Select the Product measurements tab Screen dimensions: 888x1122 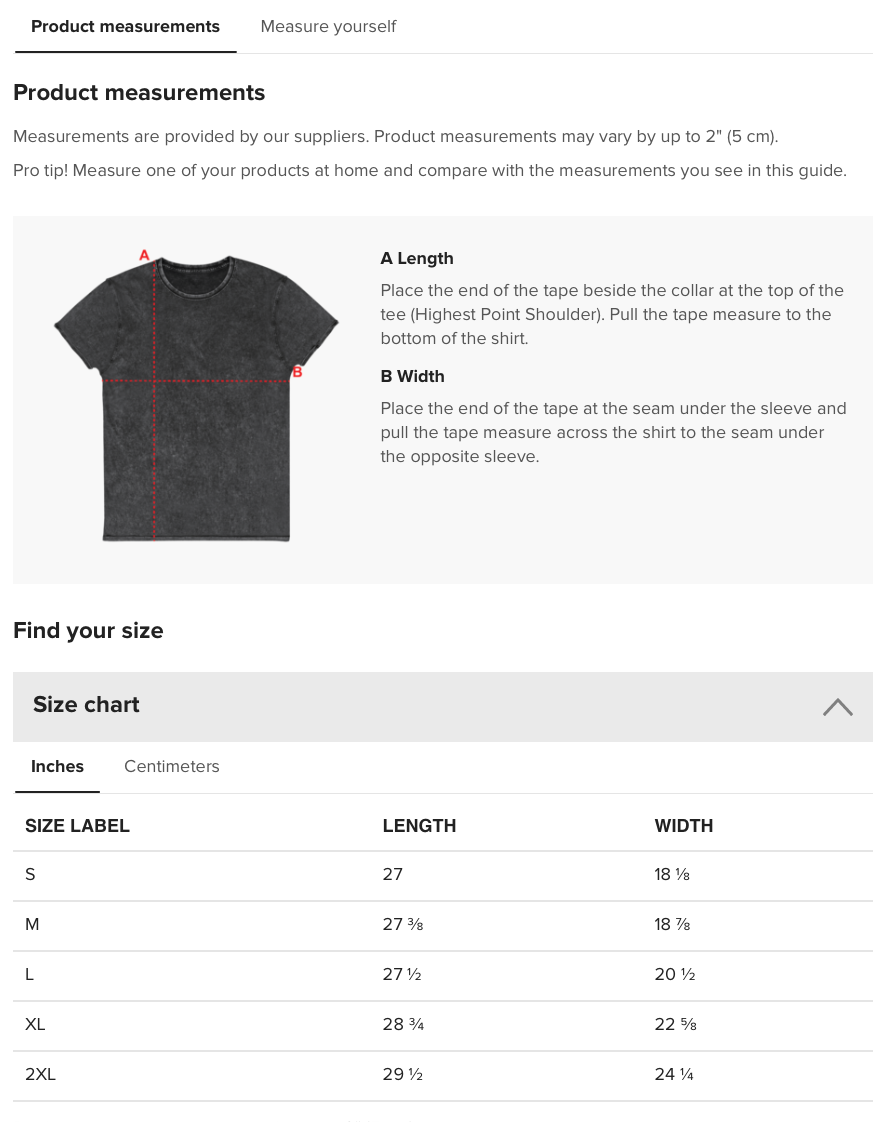click(x=125, y=27)
